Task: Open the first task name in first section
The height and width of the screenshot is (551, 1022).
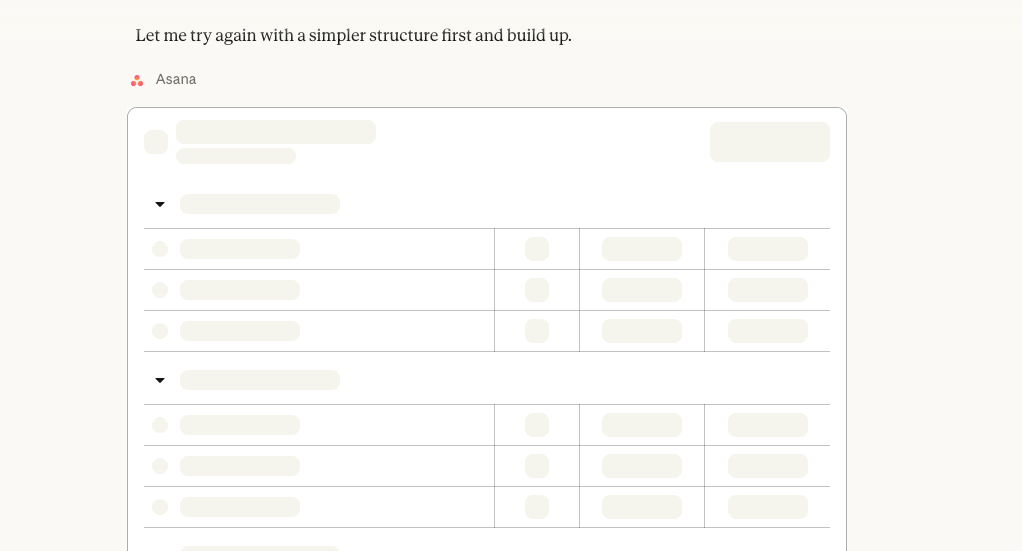Action: coord(240,249)
